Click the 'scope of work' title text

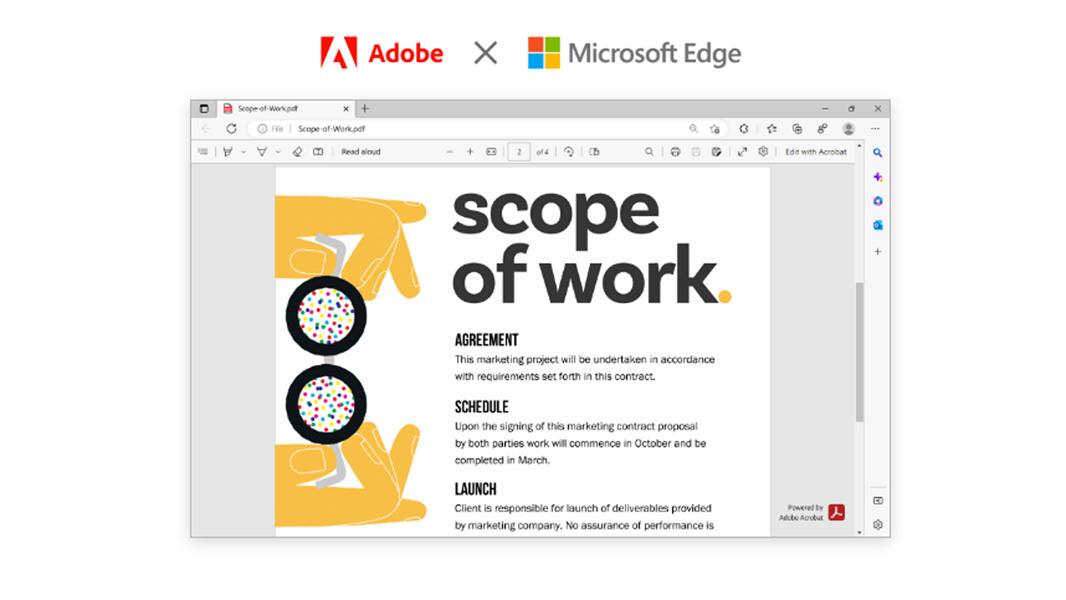coord(591,248)
